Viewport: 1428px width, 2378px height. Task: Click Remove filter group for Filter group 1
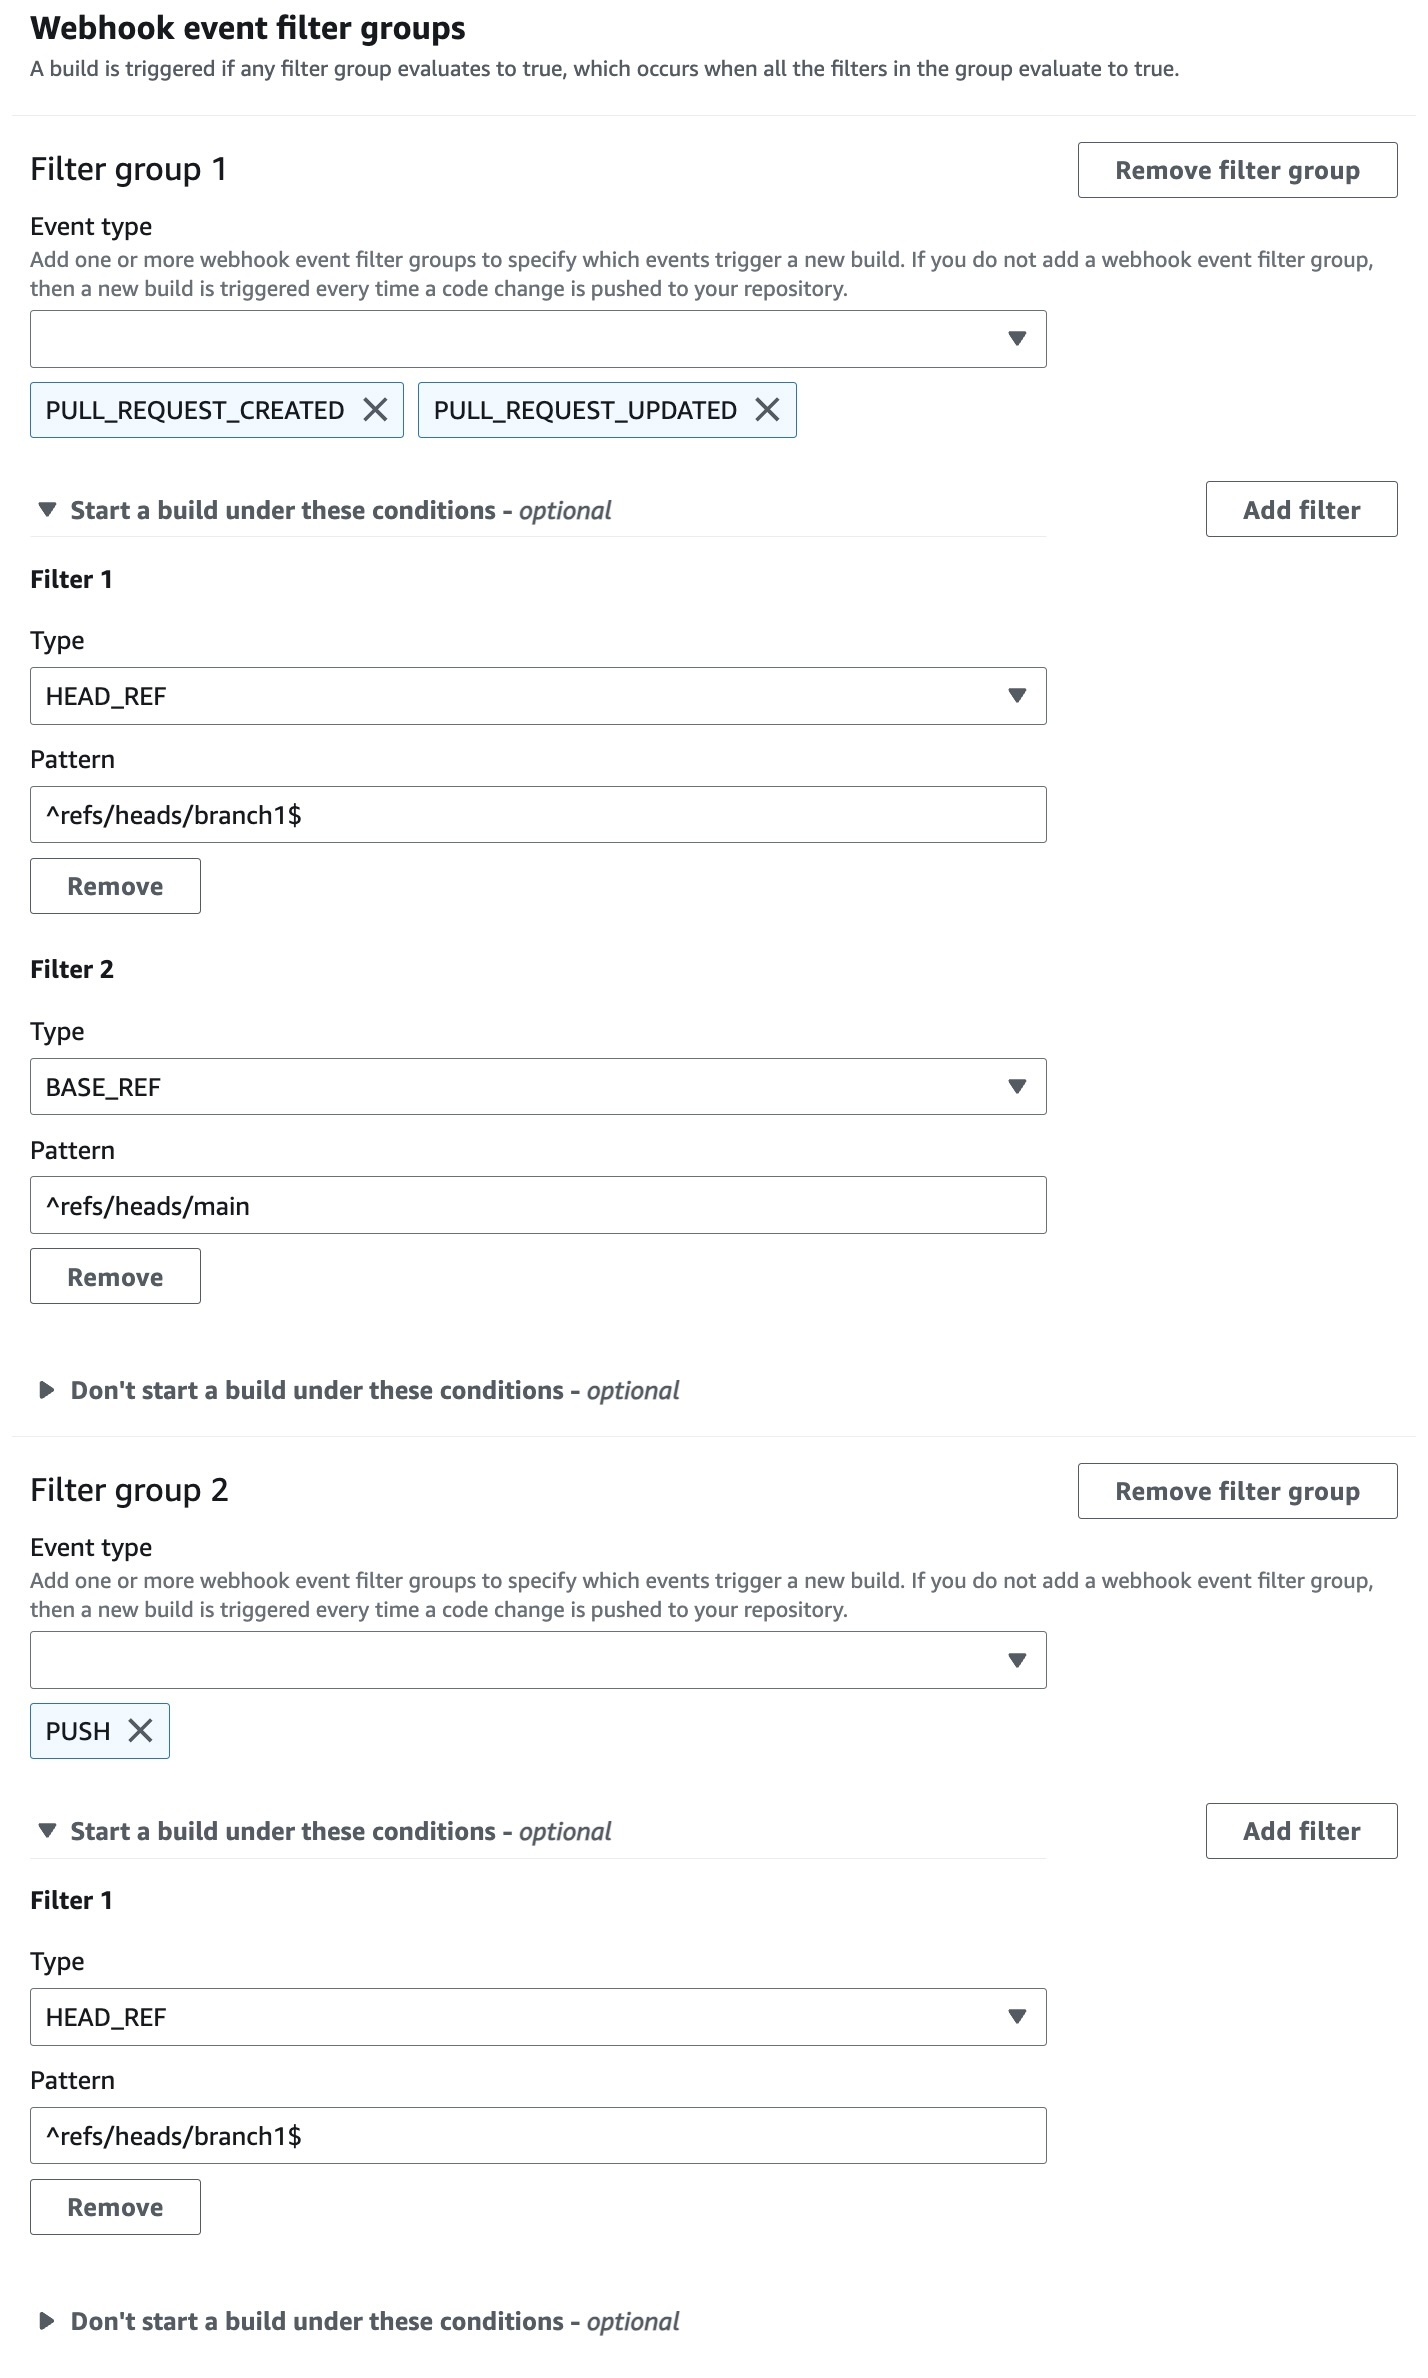pos(1237,170)
